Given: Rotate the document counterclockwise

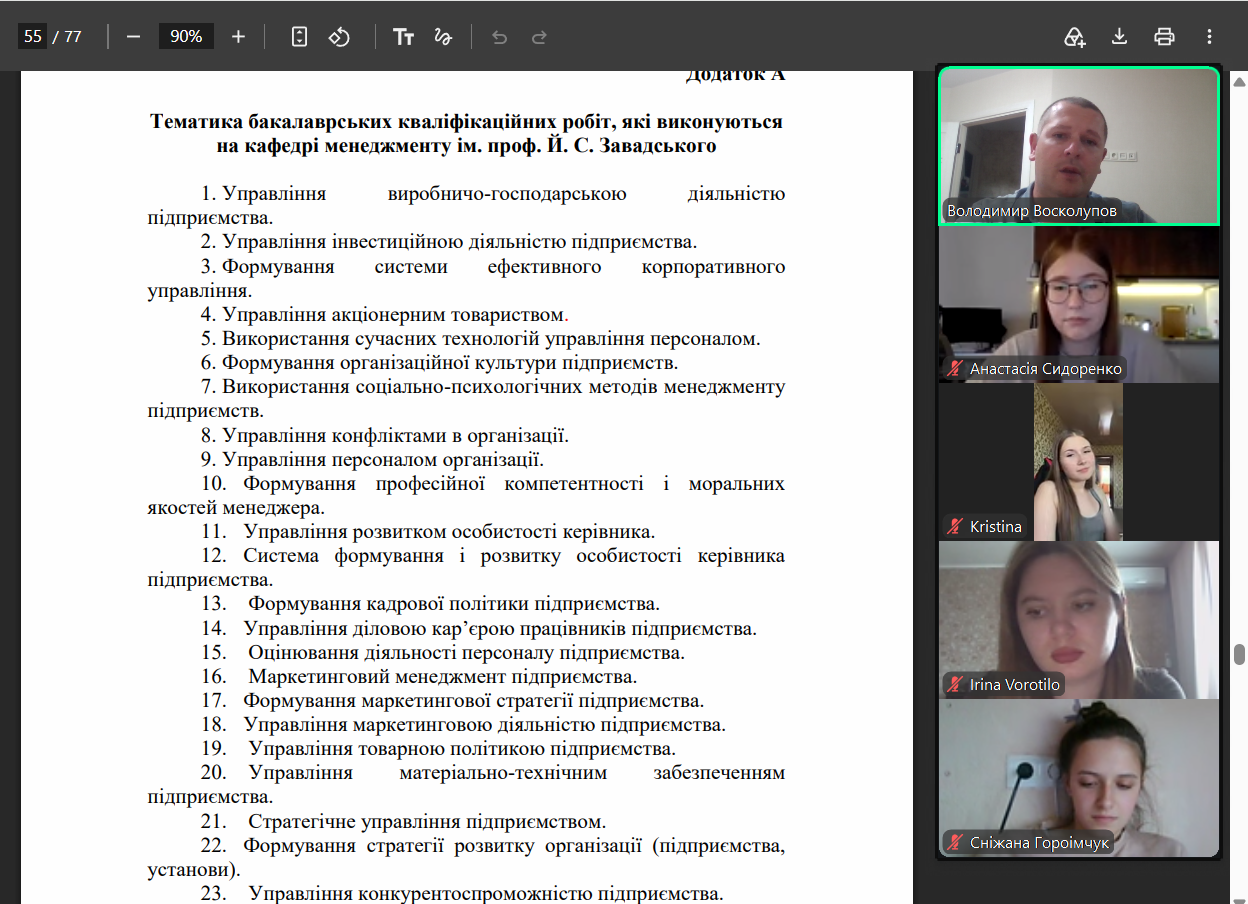Looking at the screenshot, I should (x=339, y=37).
